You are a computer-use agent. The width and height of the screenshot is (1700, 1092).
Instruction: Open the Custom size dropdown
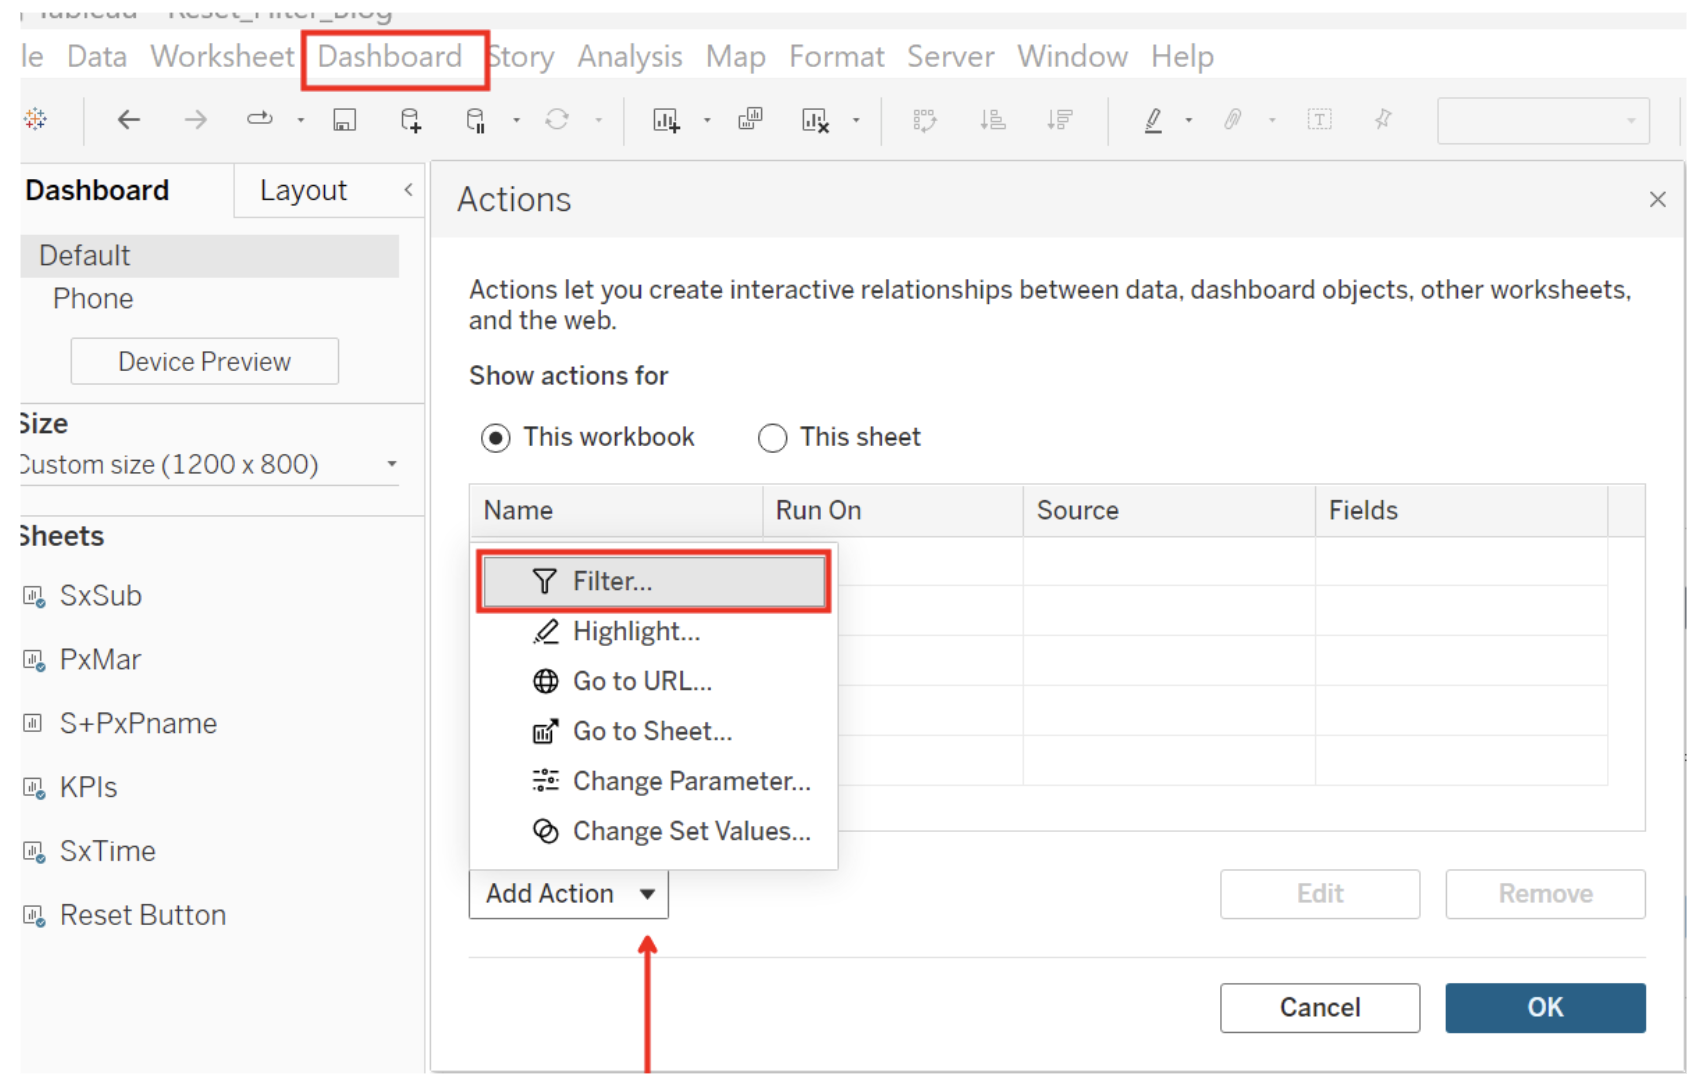pyautogui.click(x=390, y=464)
